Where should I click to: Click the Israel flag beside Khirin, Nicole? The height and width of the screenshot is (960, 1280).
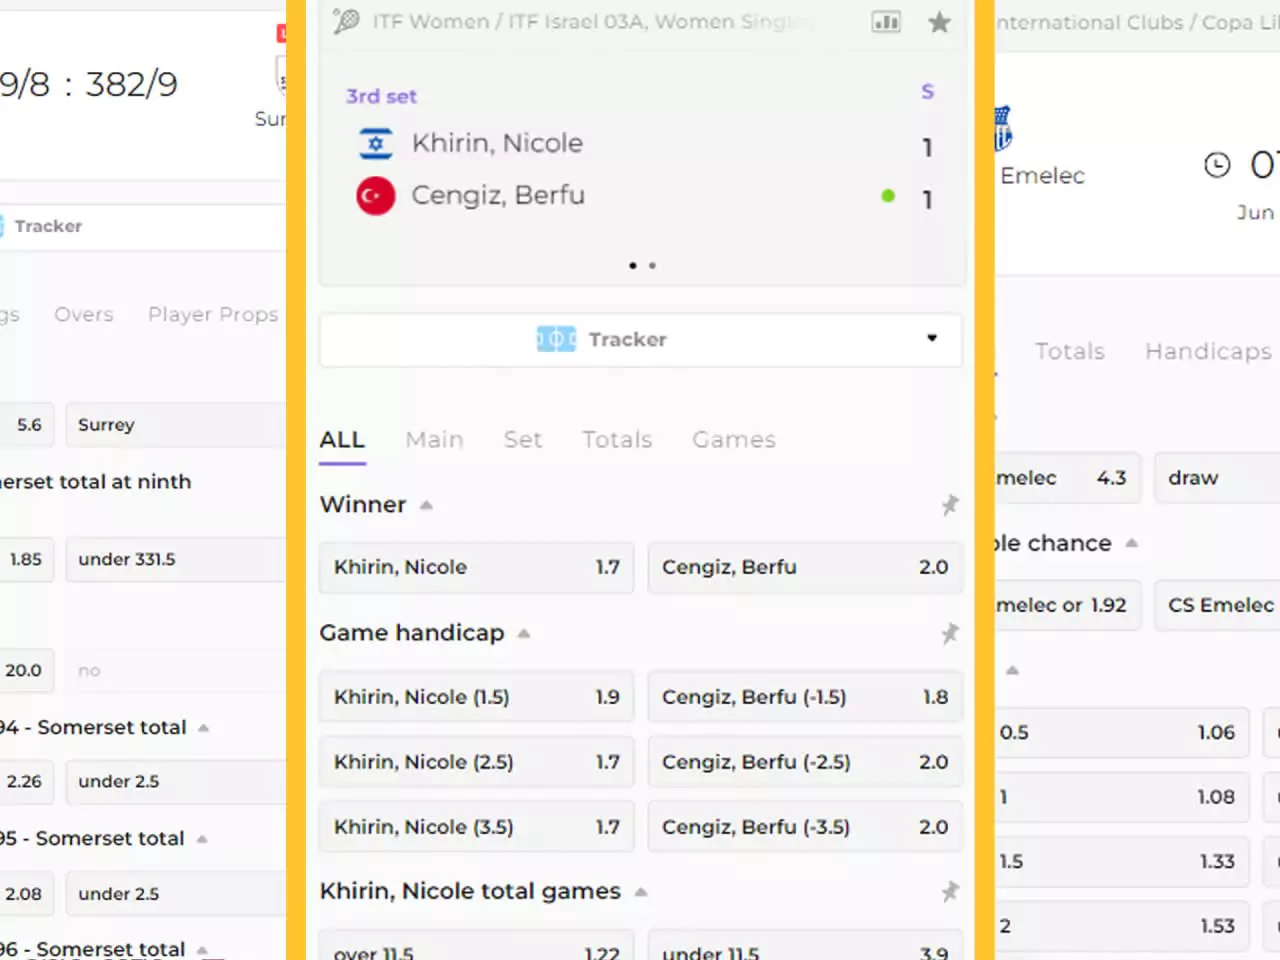click(376, 143)
